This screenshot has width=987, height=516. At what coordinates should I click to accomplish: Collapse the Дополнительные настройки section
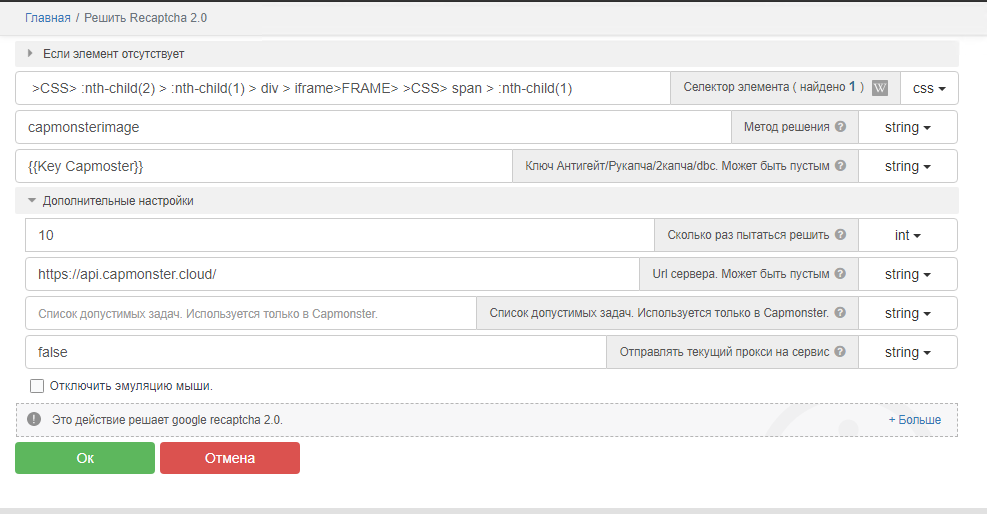[487, 201]
